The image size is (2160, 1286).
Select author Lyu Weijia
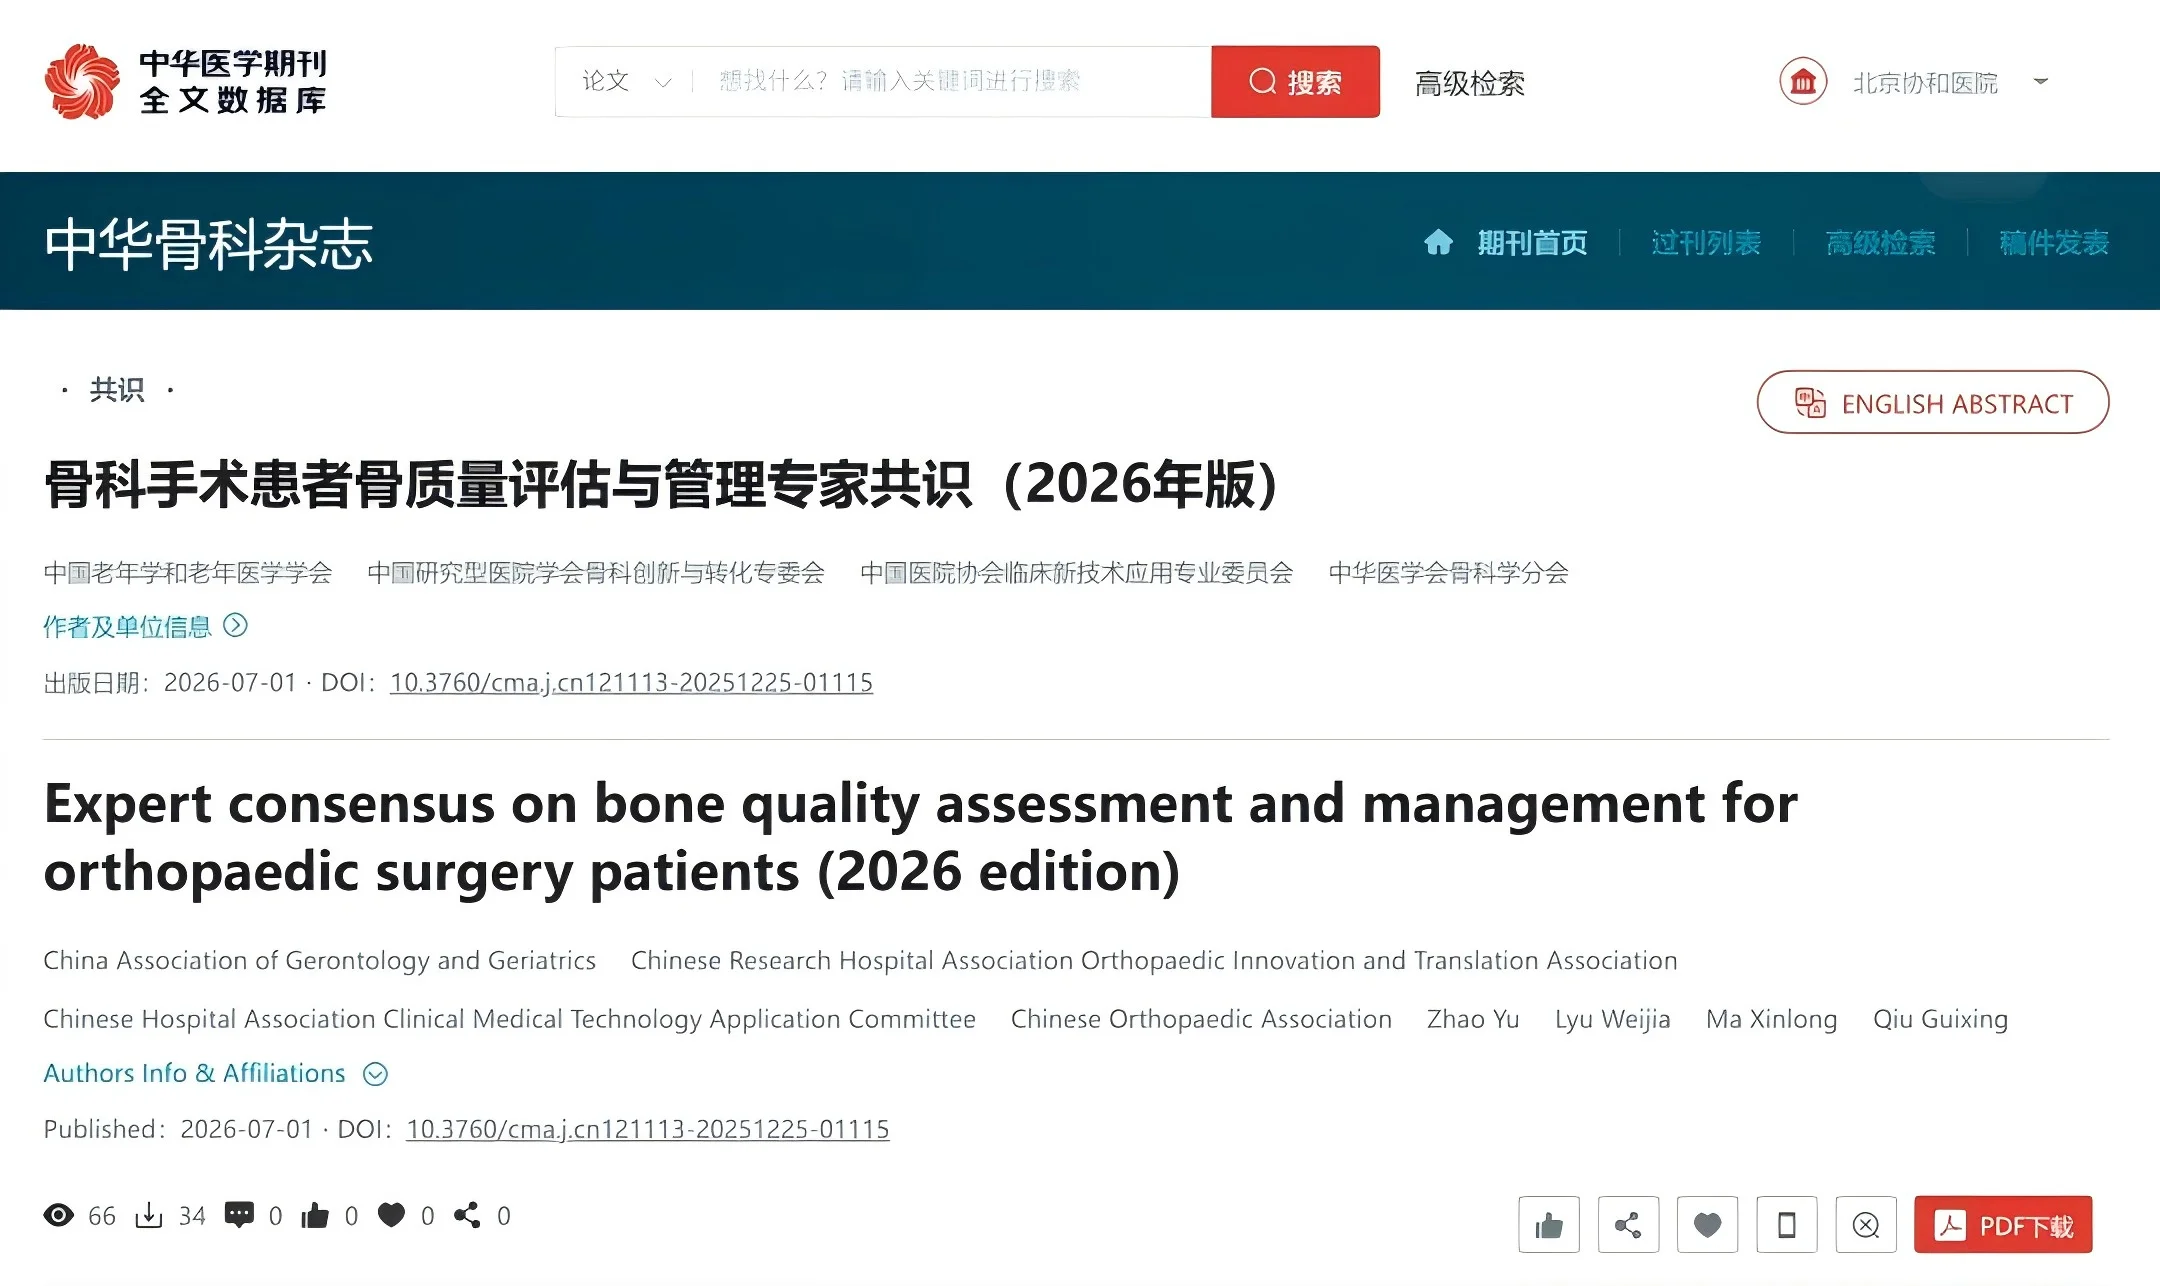(1612, 1019)
